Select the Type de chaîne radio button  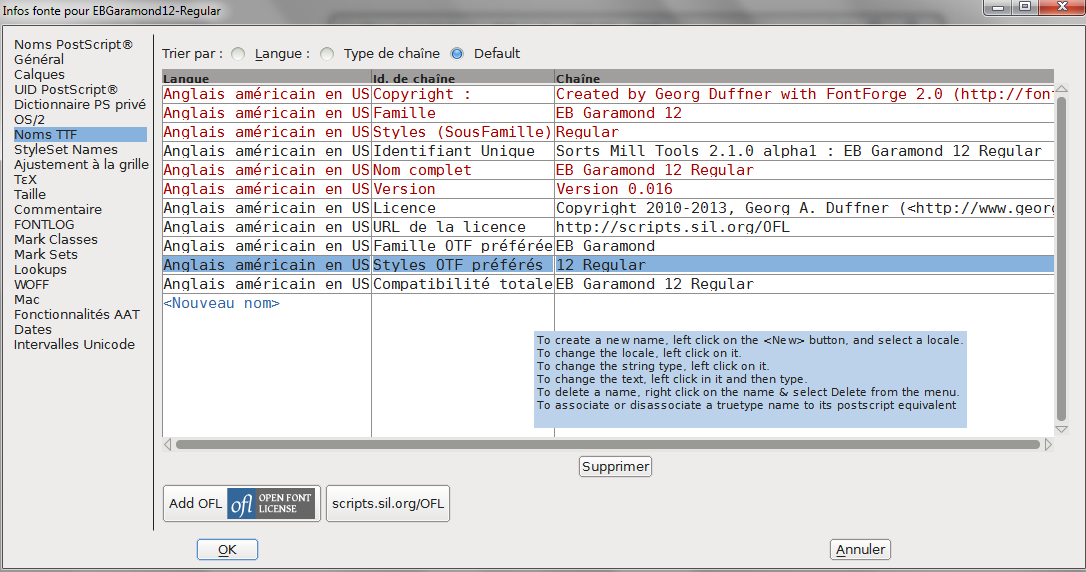tap(328, 54)
